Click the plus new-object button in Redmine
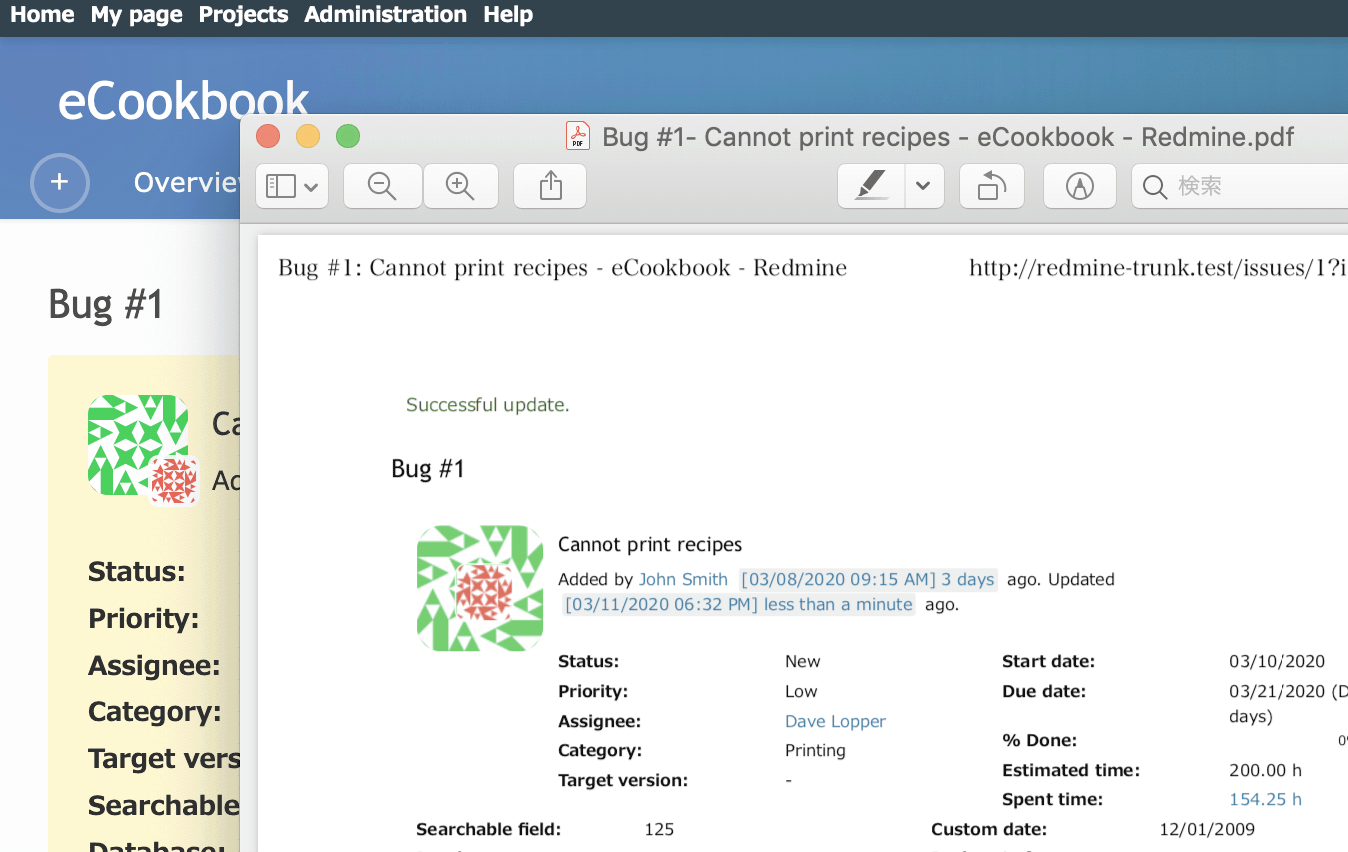Viewport: 1348px width, 852px height. coord(60,183)
